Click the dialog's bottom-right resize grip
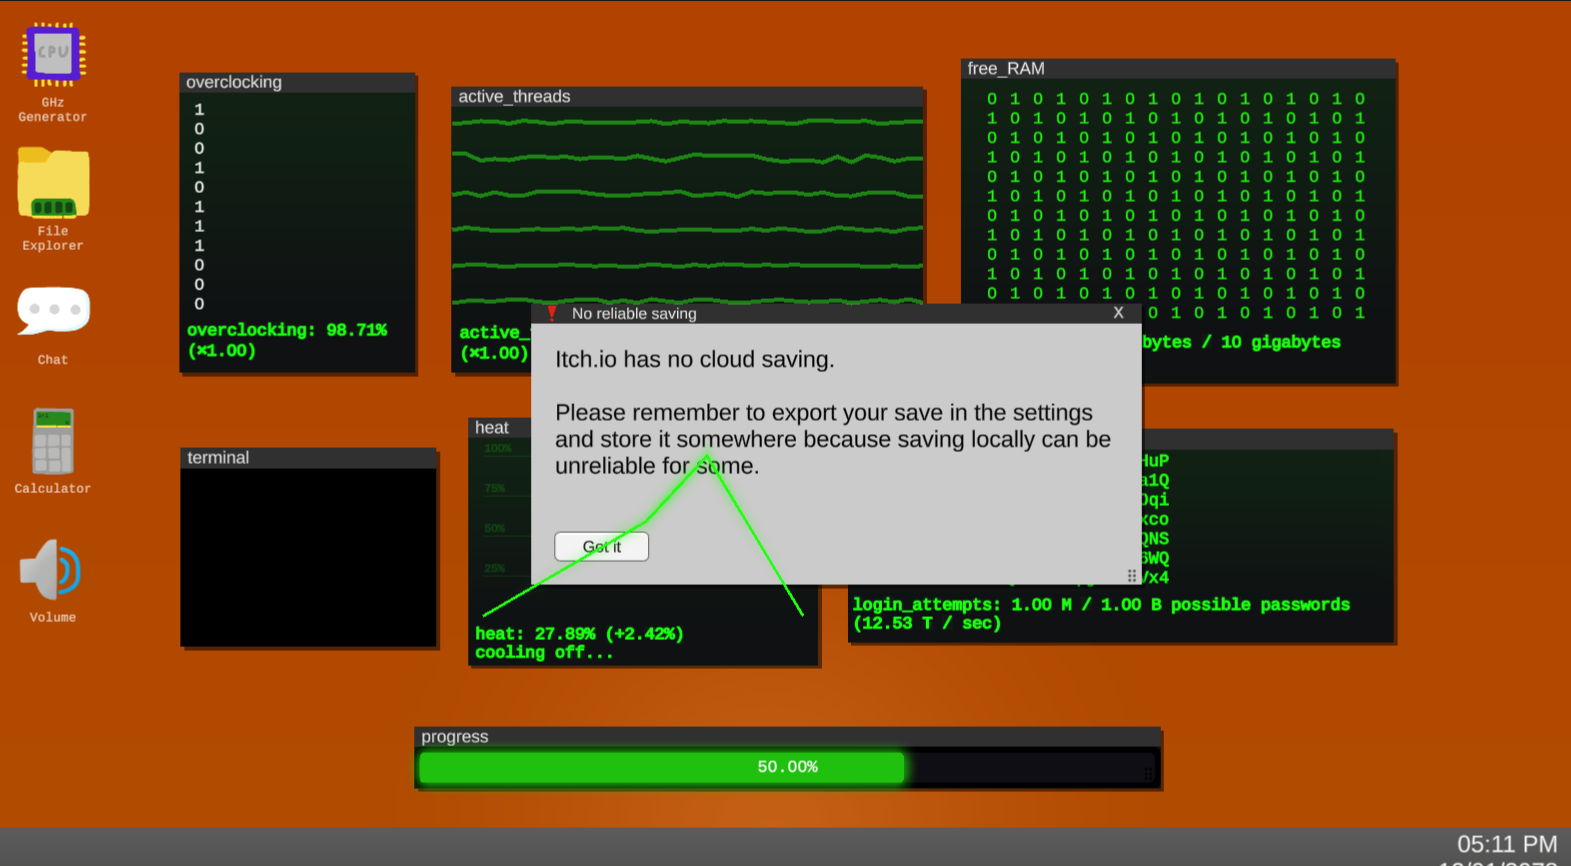The image size is (1571, 866). coord(1132,576)
